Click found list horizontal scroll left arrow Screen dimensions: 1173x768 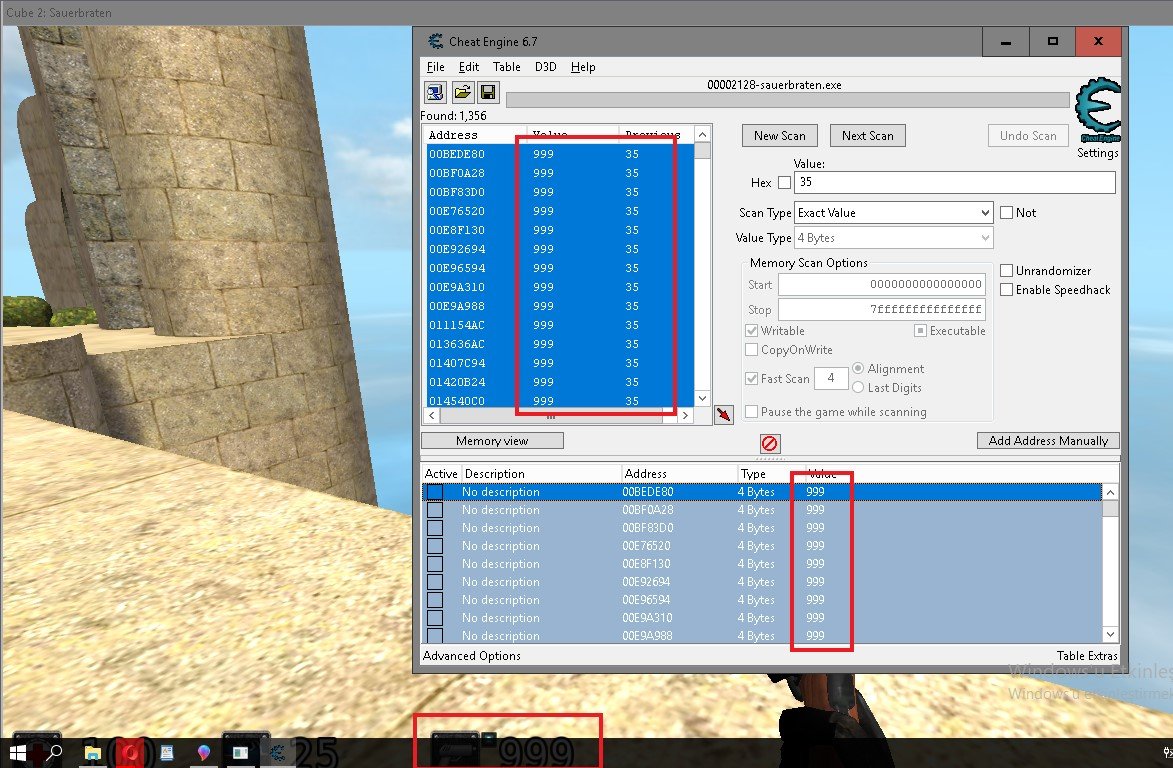click(x=432, y=416)
